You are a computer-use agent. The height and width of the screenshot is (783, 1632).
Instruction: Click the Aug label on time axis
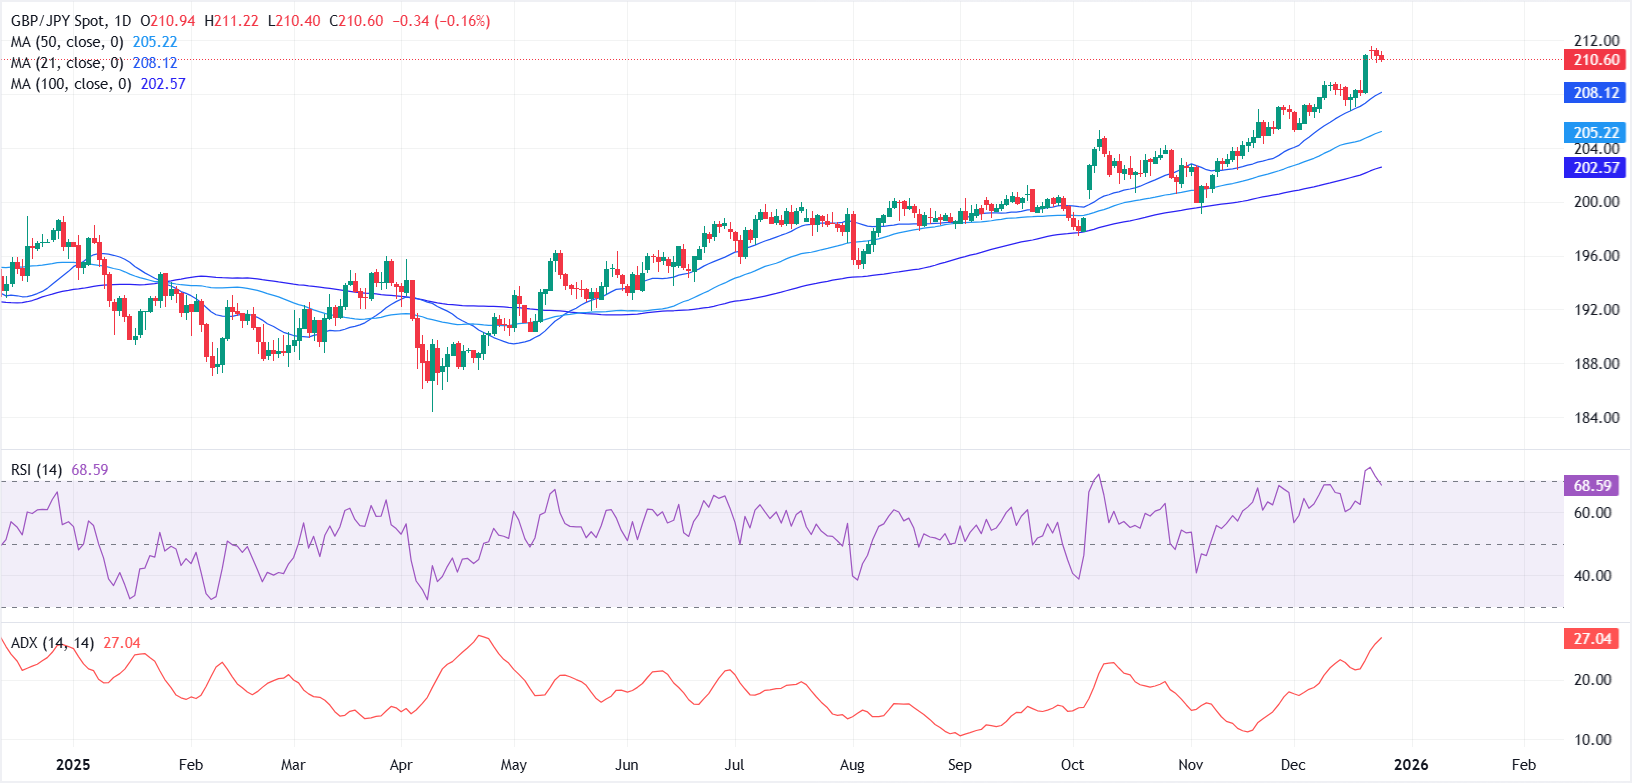point(852,765)
